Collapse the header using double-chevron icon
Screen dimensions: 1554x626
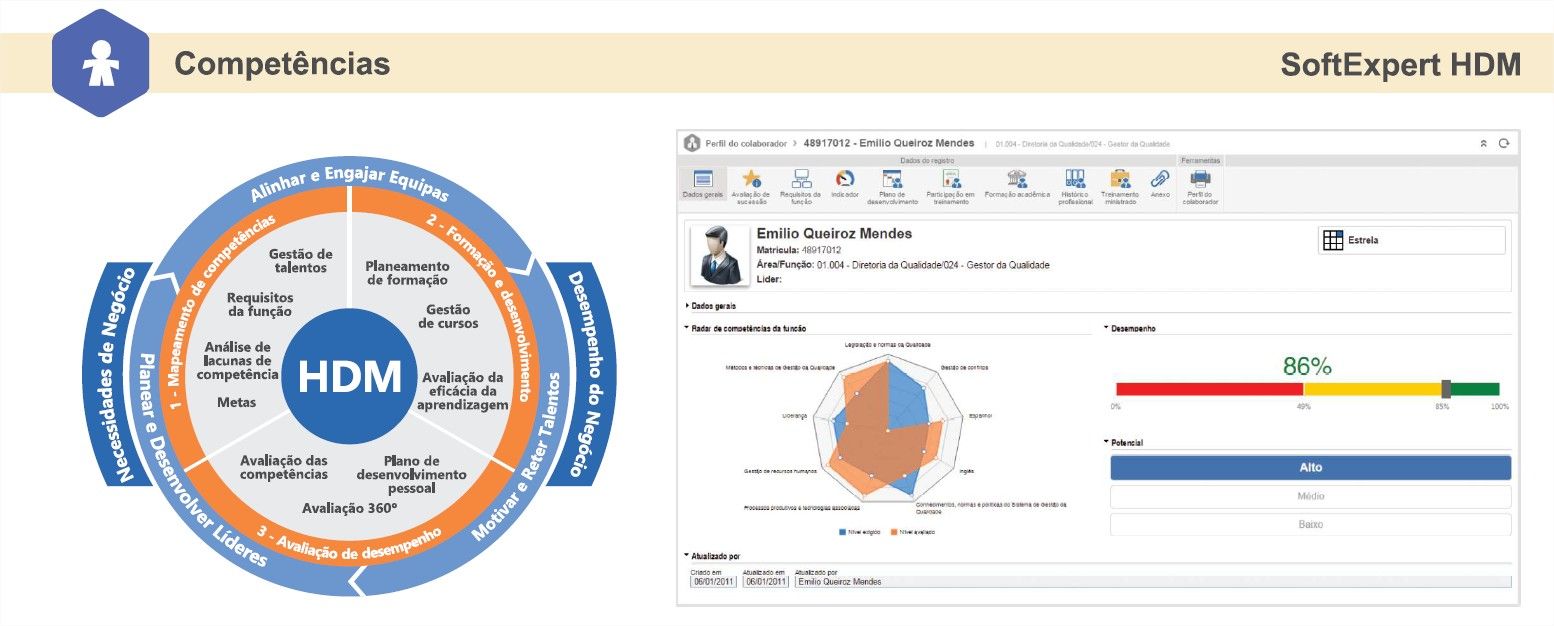pyautogui.click(x=1483, y=144)
